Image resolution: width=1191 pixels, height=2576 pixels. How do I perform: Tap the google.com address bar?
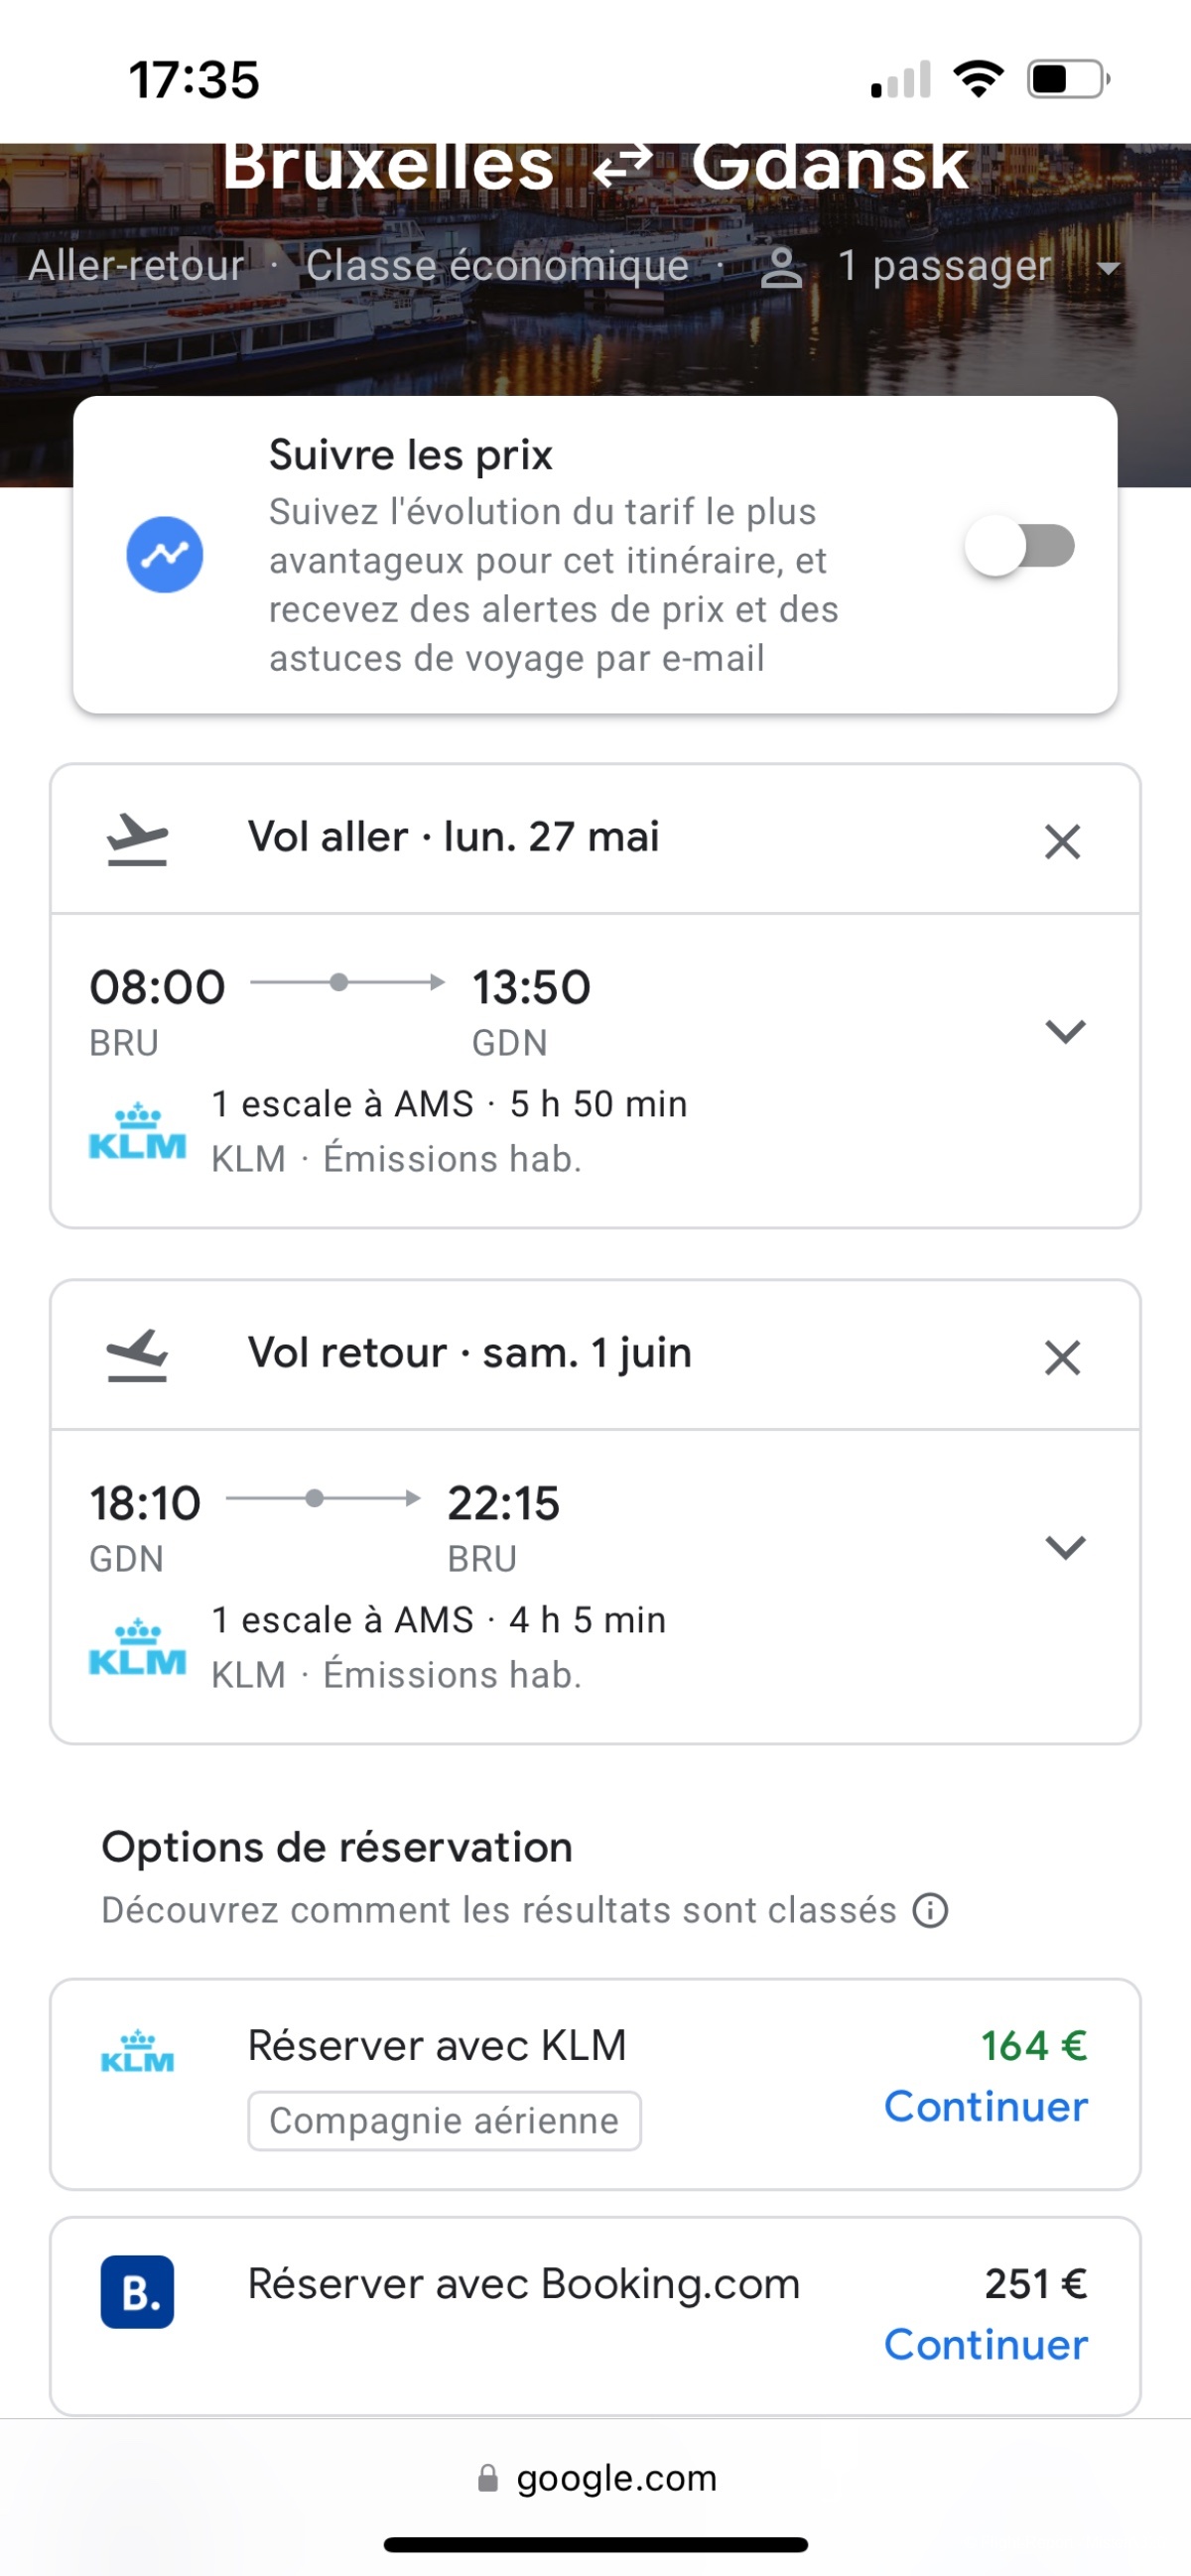[x=597, y=2478]
